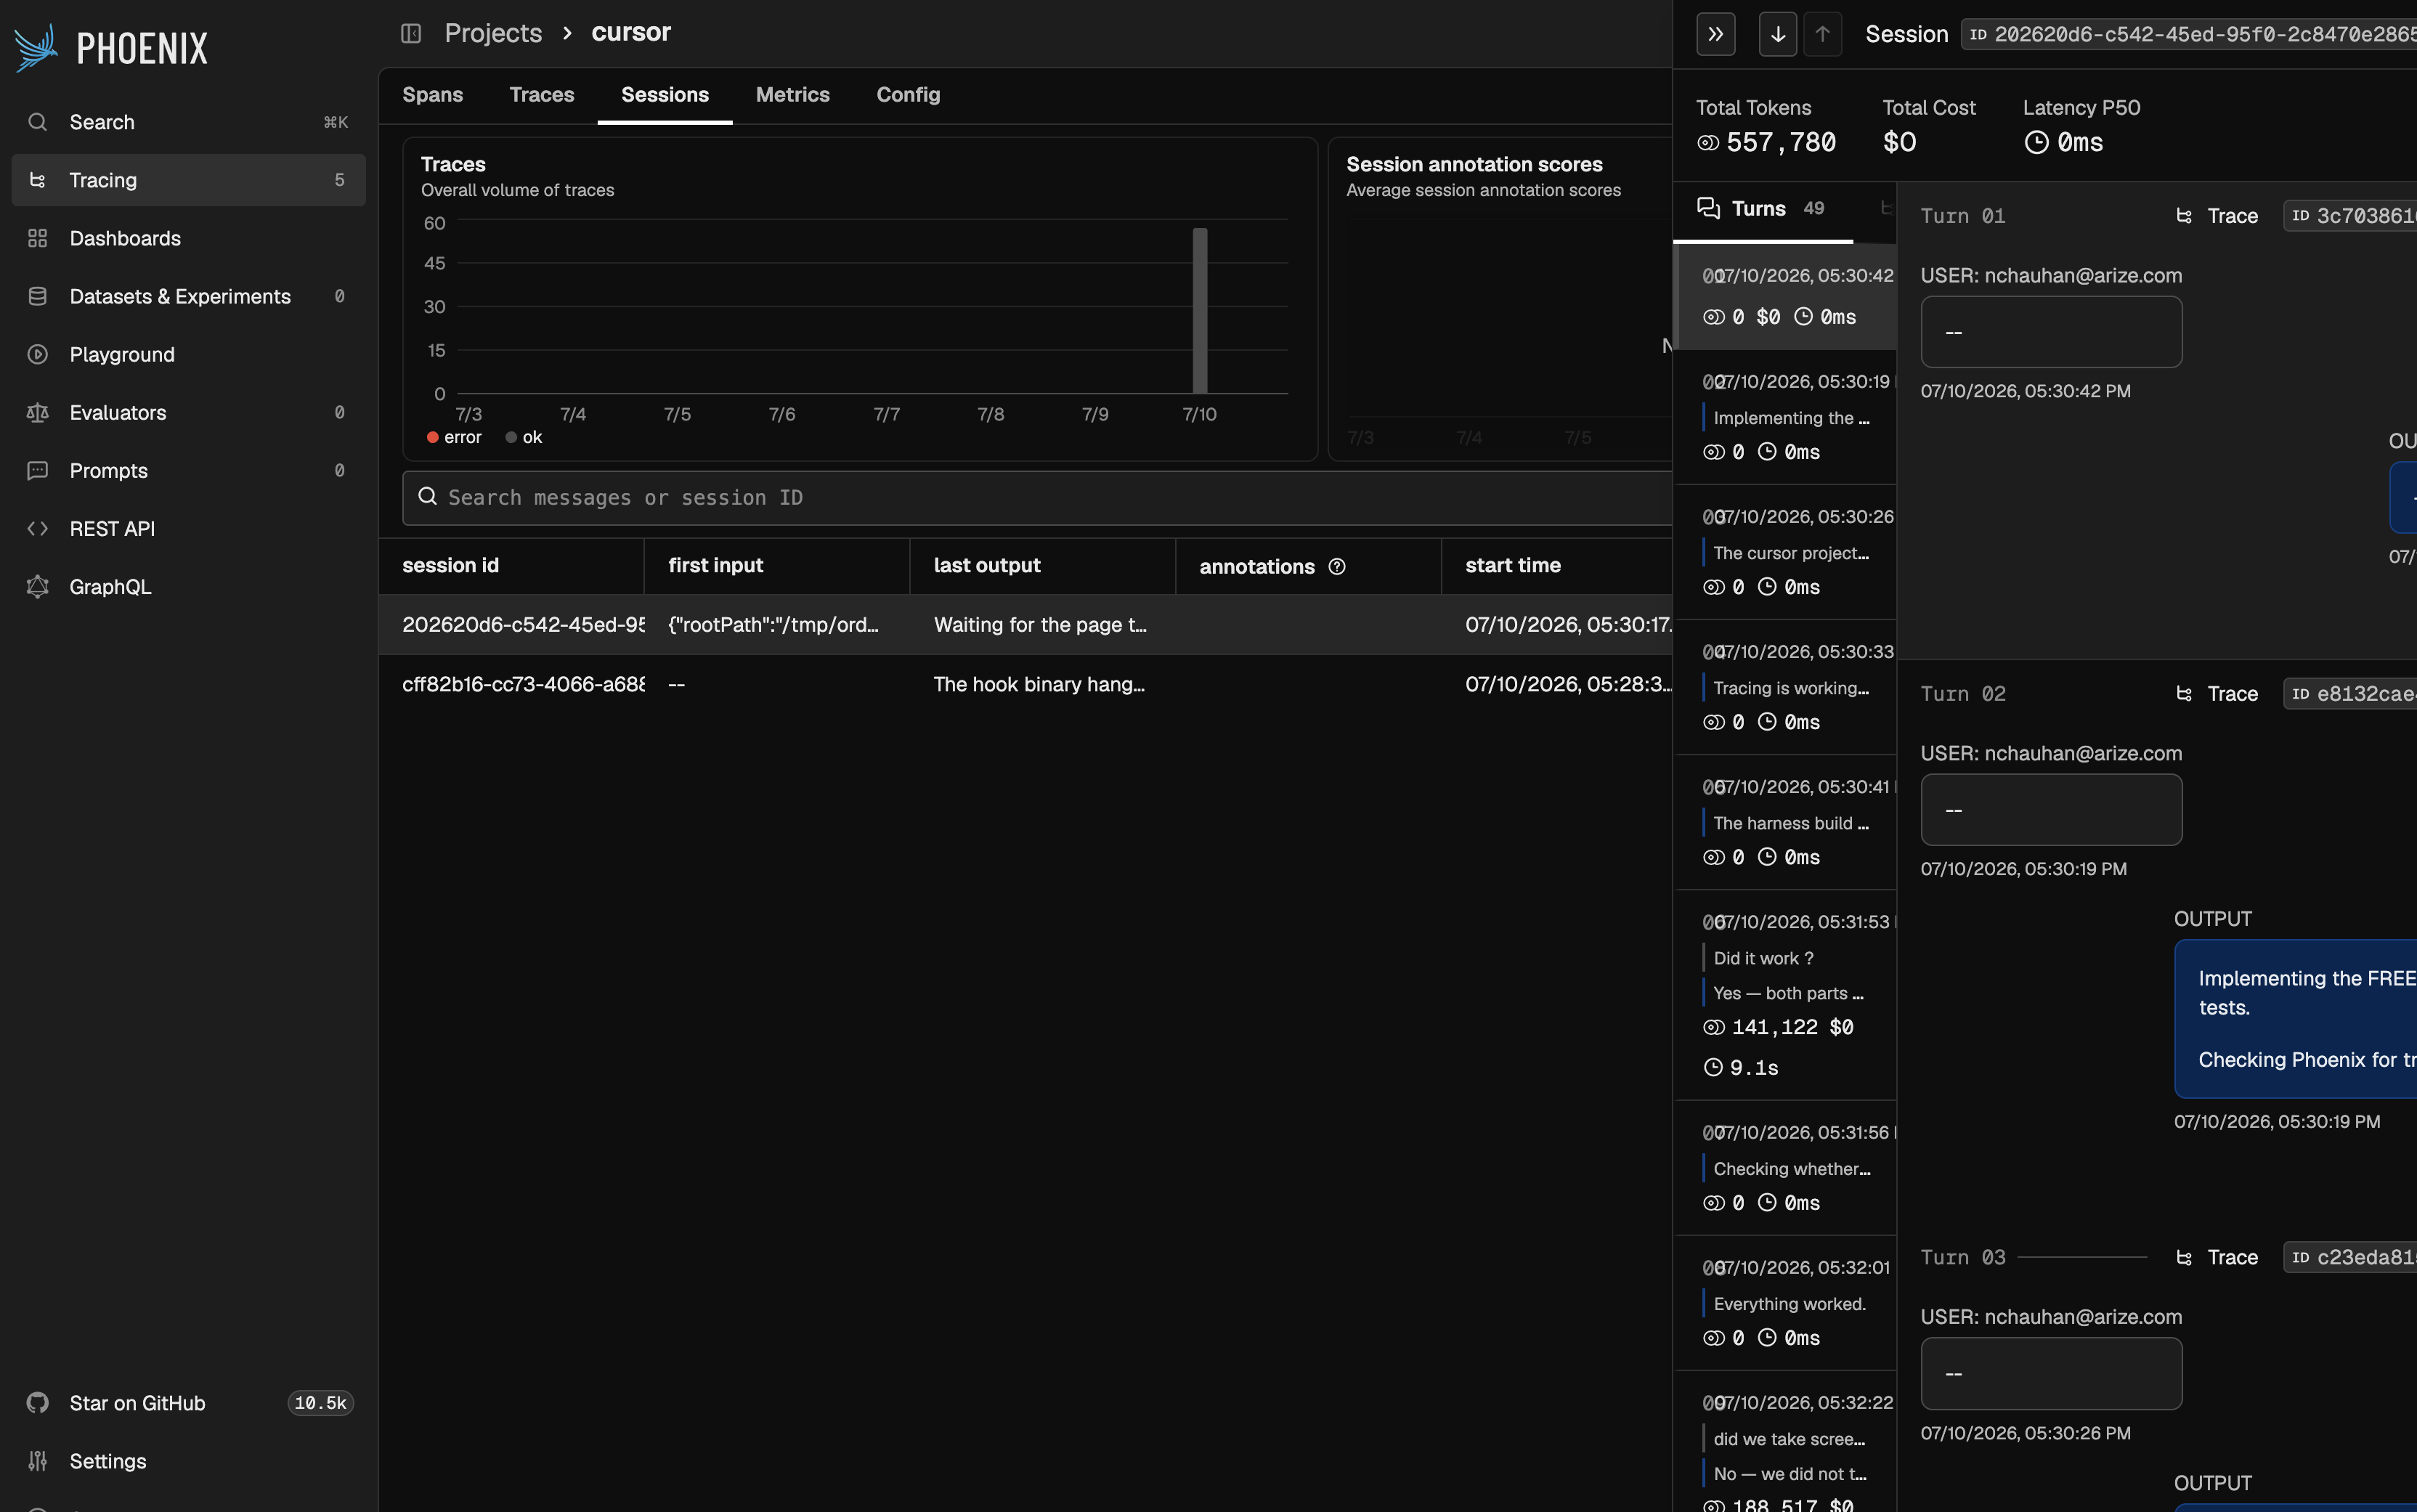Click Turn 01 user input box
Screen dimensions: 2417x1512
(x=2051, y=332)
